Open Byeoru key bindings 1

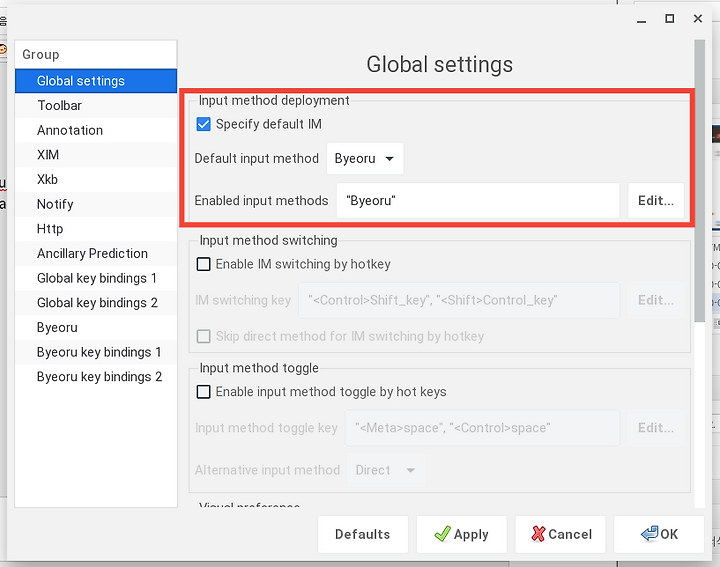click(96, 352)
